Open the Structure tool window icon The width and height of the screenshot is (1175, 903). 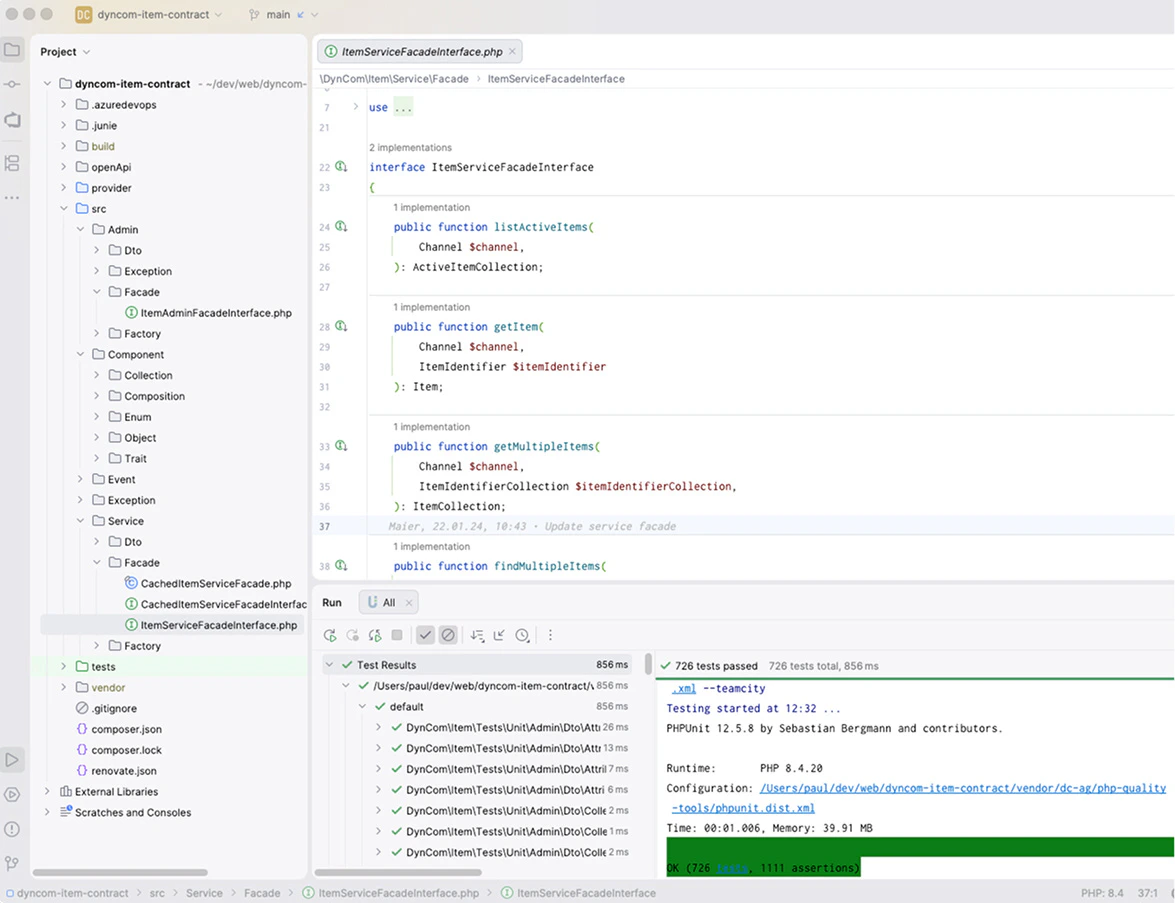click(x=12, y=163)
